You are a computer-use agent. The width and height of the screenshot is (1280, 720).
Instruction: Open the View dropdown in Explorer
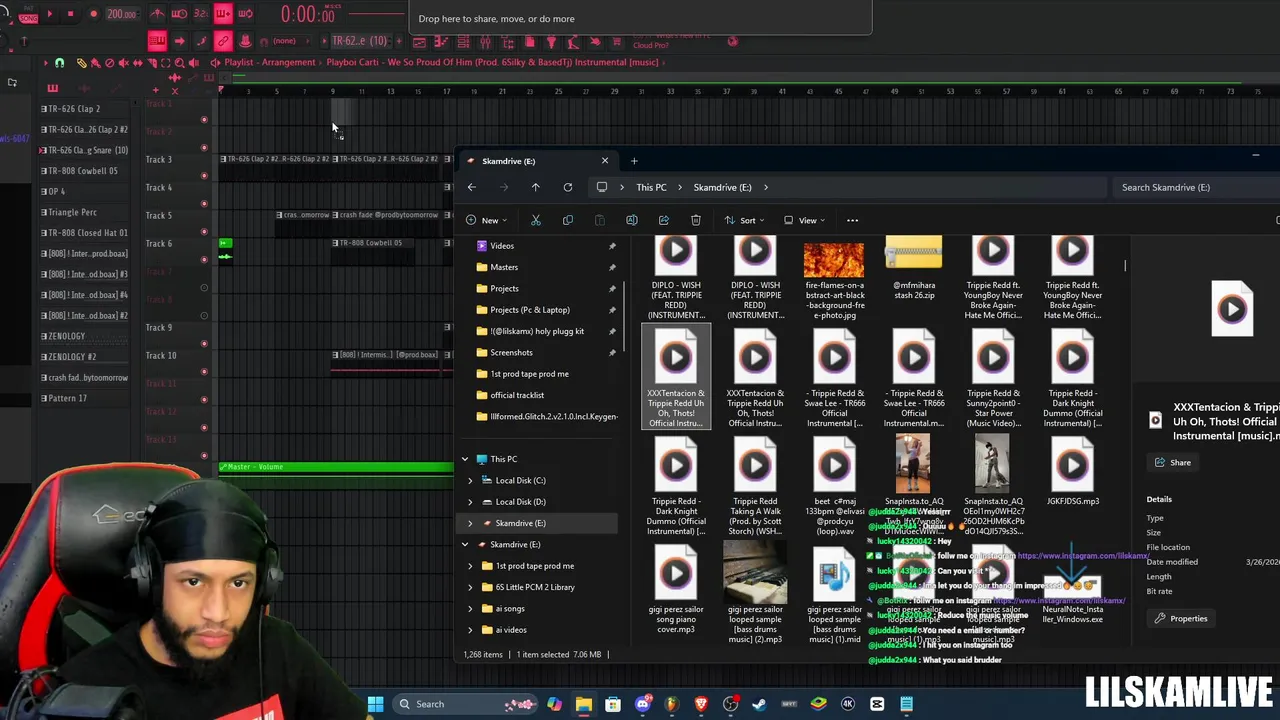[806, 220]
